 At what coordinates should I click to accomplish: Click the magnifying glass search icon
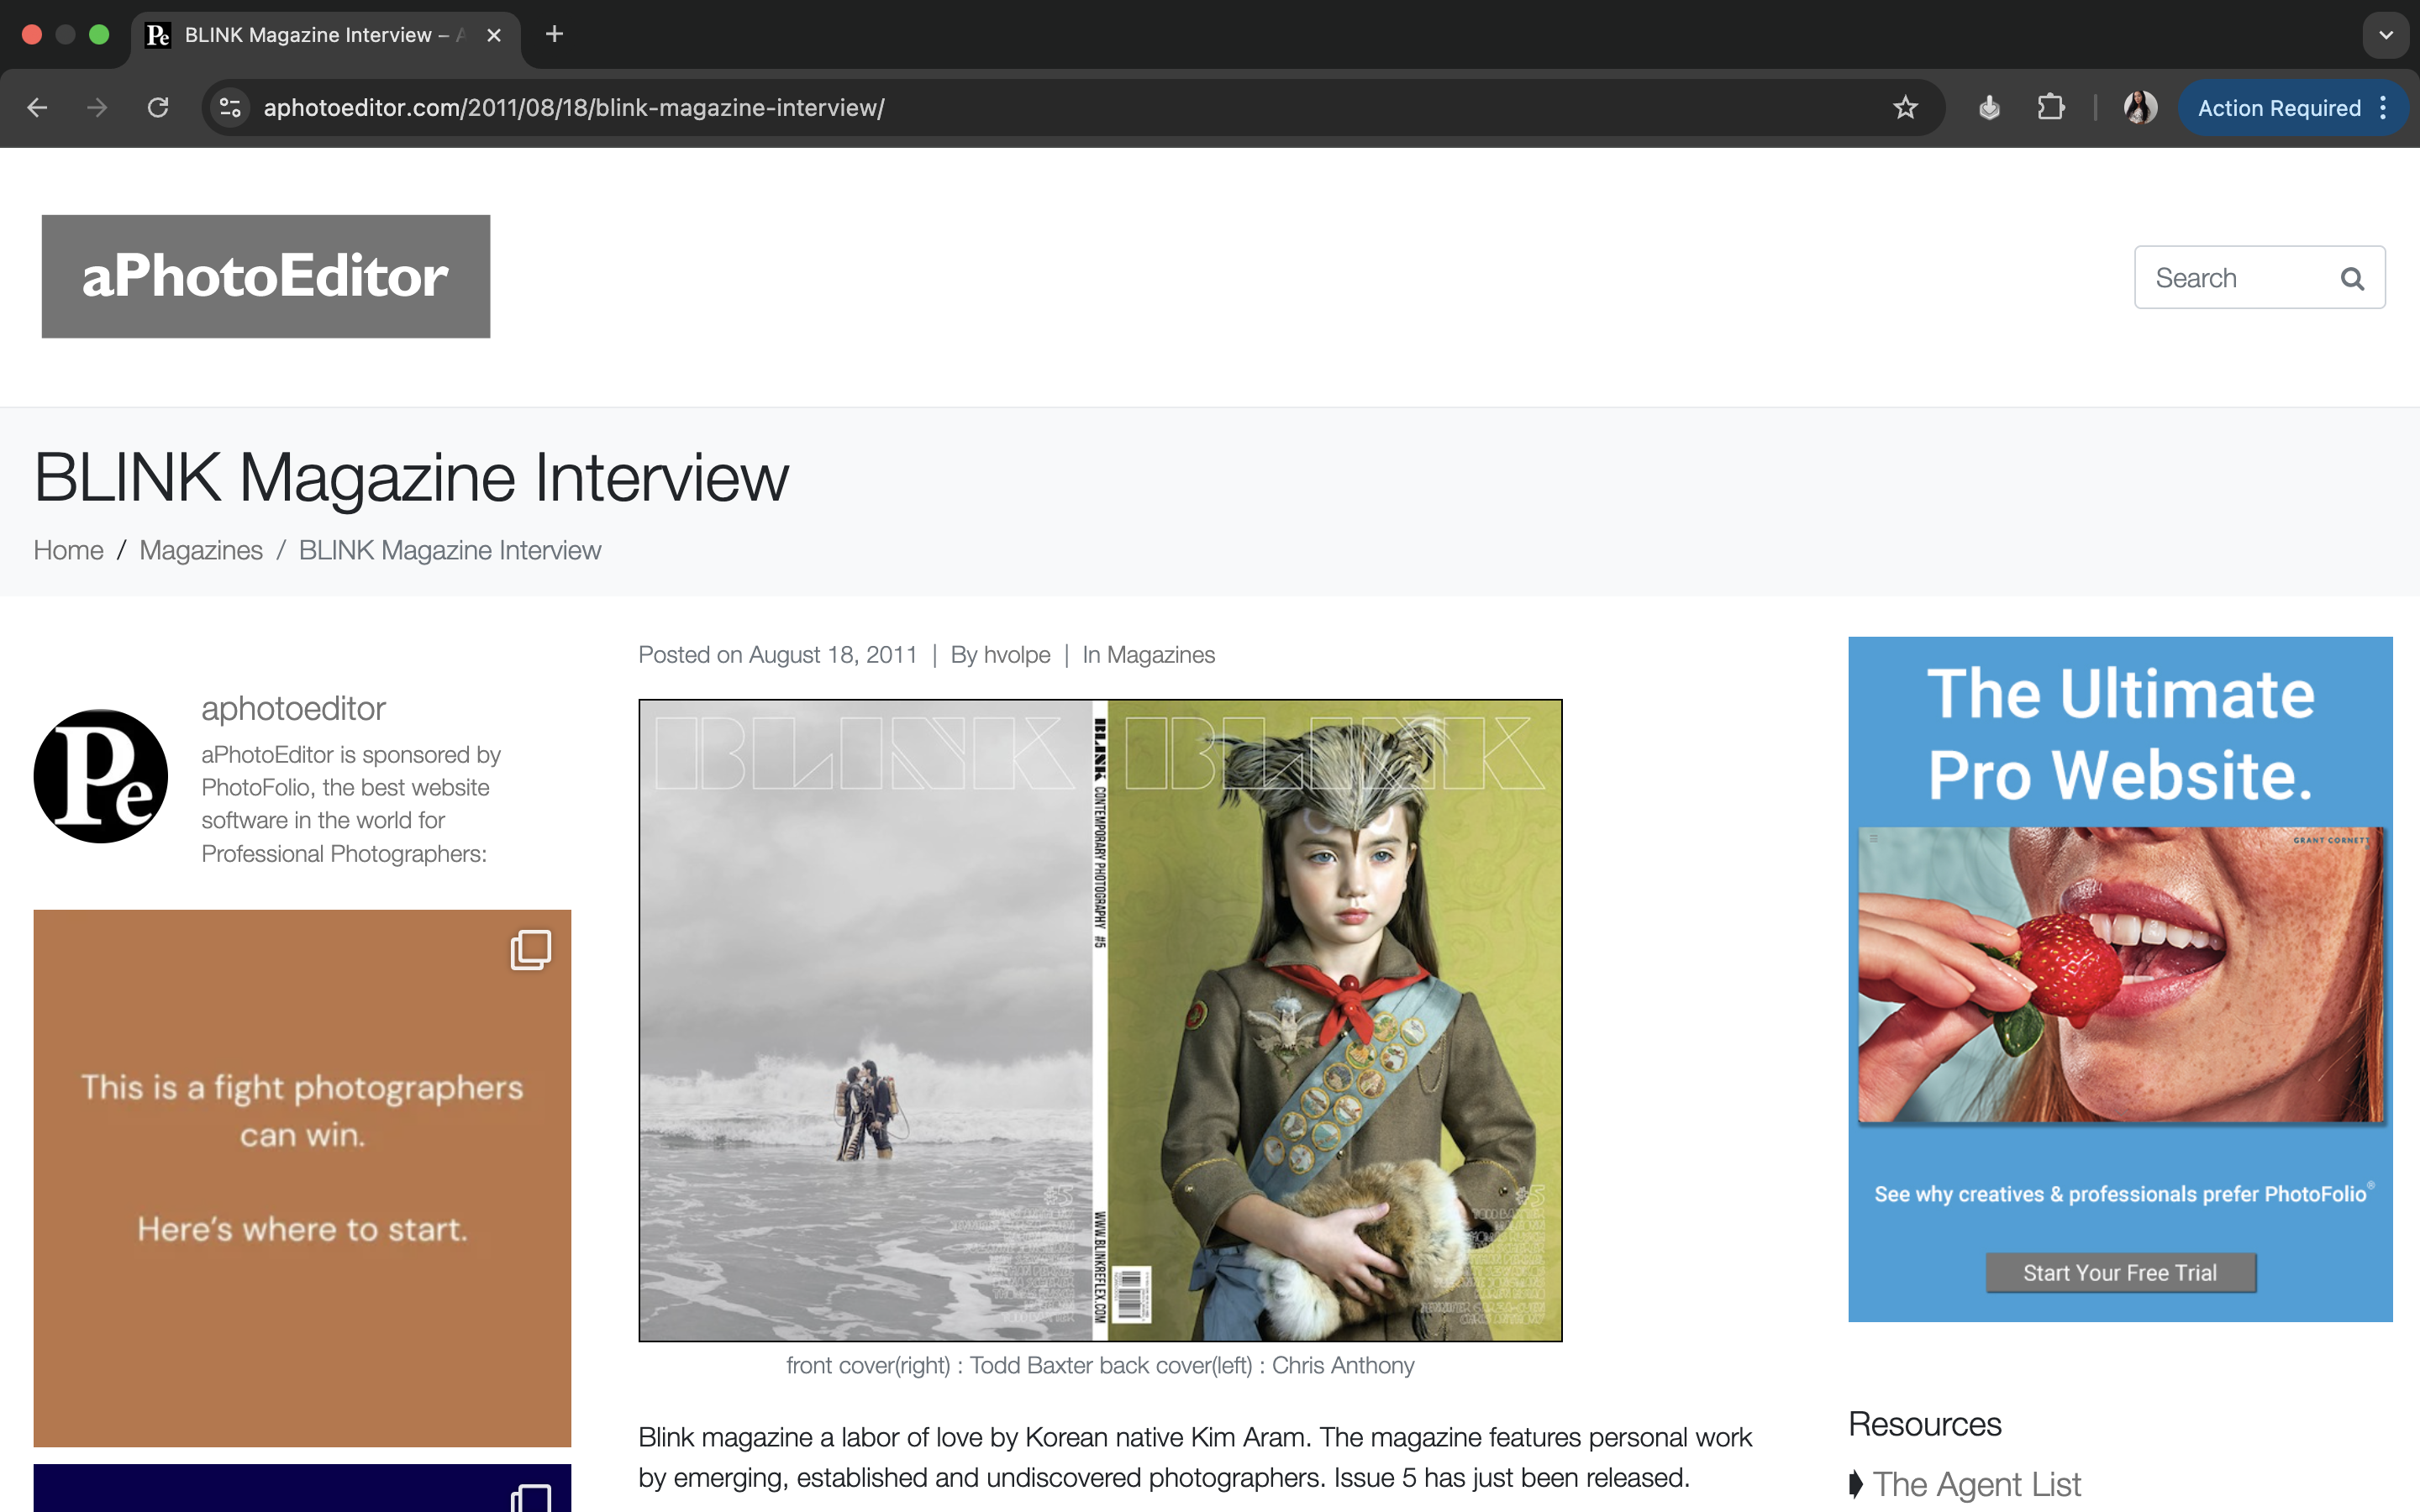(2352, 279)
